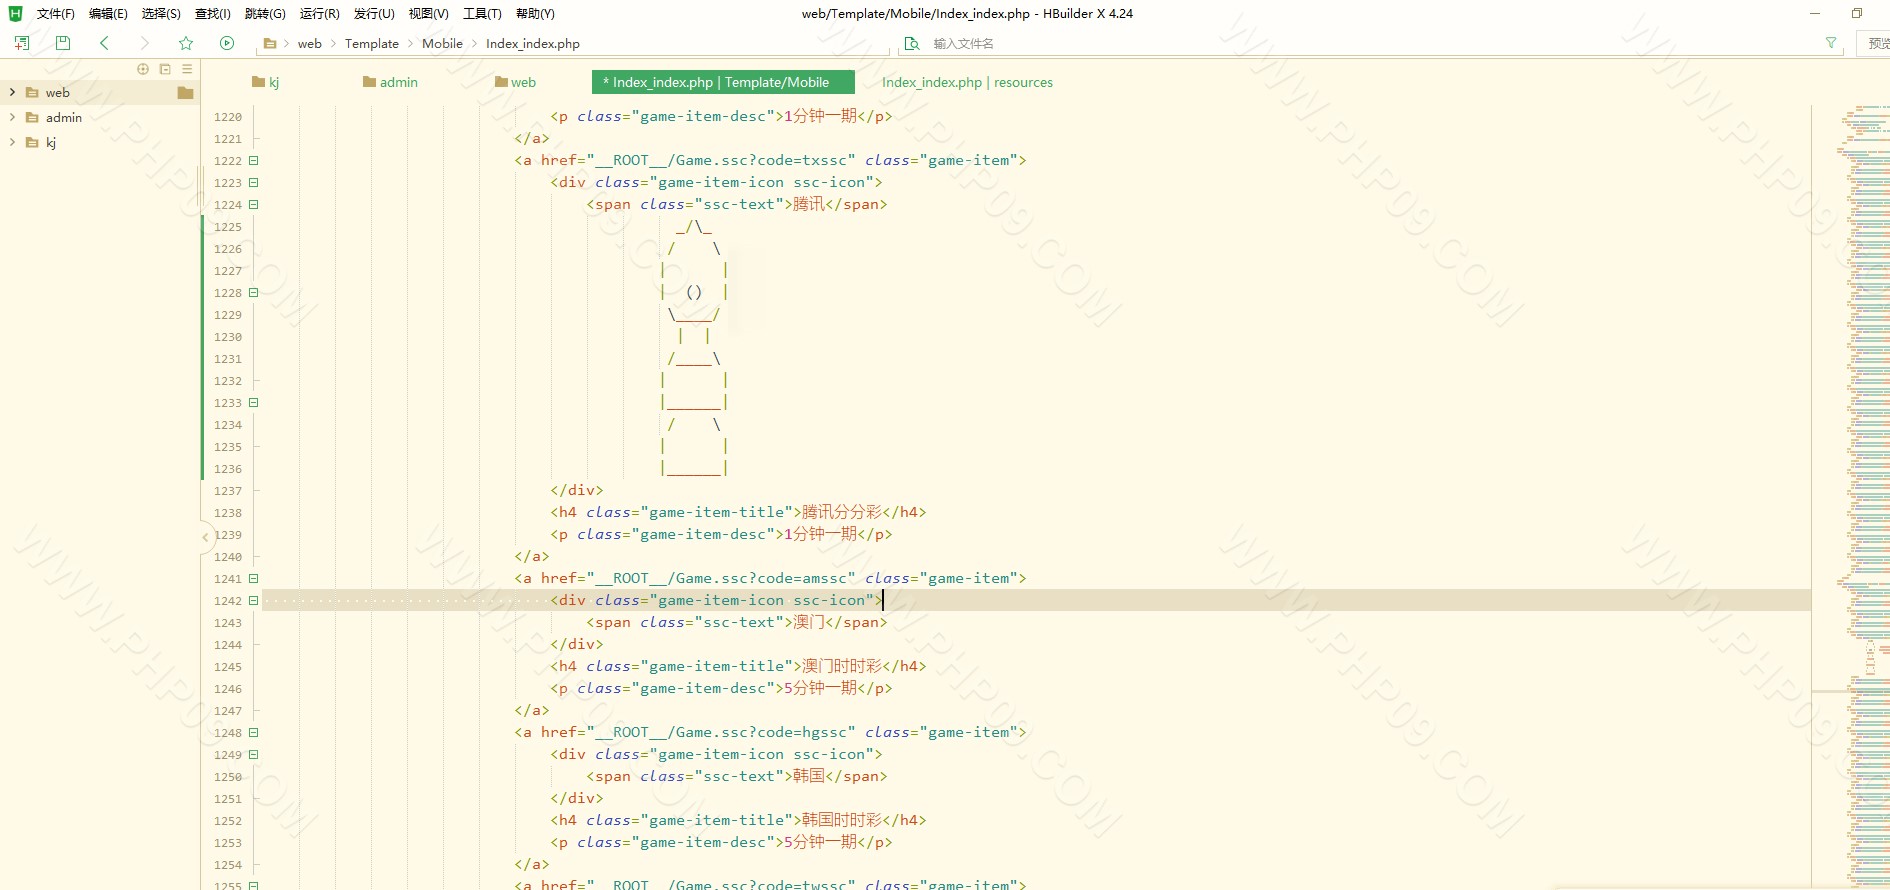
Task: Expand the kj project folder
Action: coord(12,142)
